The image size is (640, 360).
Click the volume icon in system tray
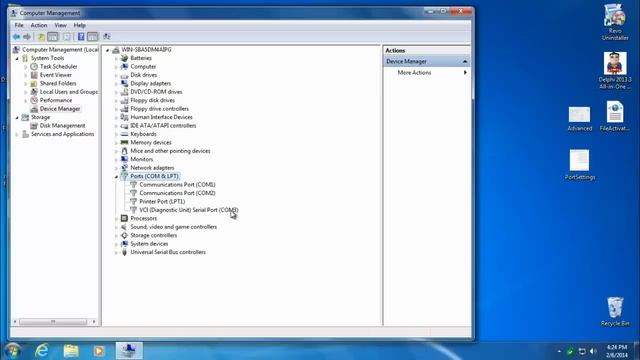(x=593, y=351)
